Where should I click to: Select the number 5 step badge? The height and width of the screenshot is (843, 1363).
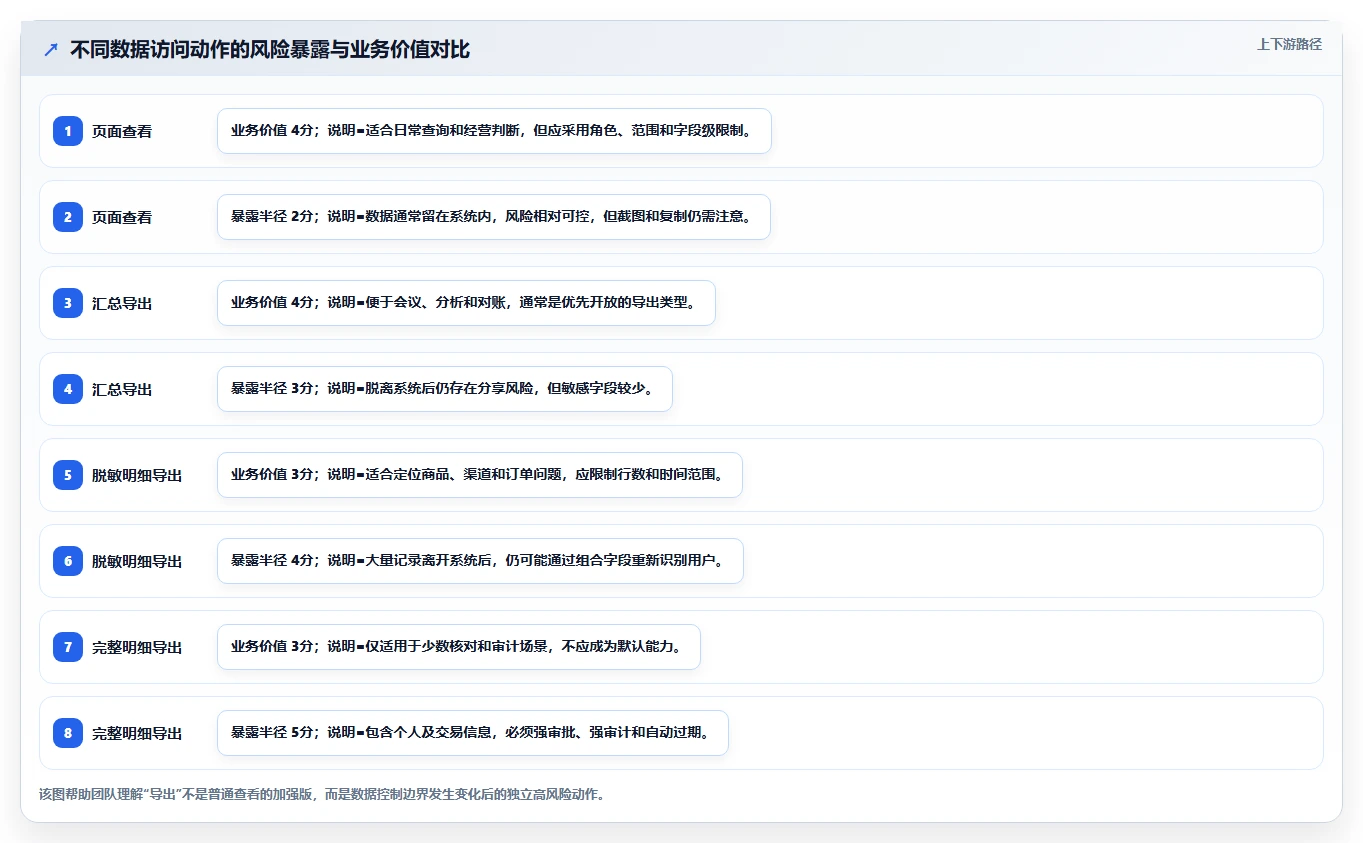(x=68, y=475)
